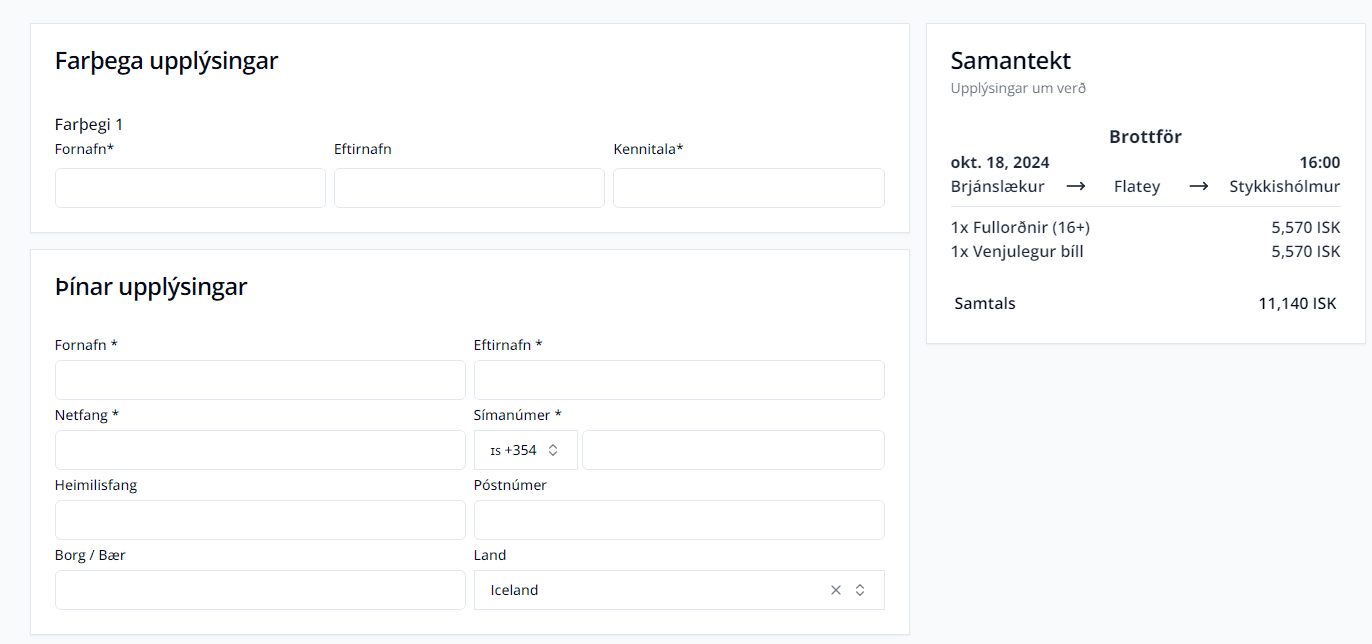The width and height of the screenshot is (1372, 644).
Task: Click the arrow between Brjánslækur and Flatey
Action: (x=1076, y=186)
